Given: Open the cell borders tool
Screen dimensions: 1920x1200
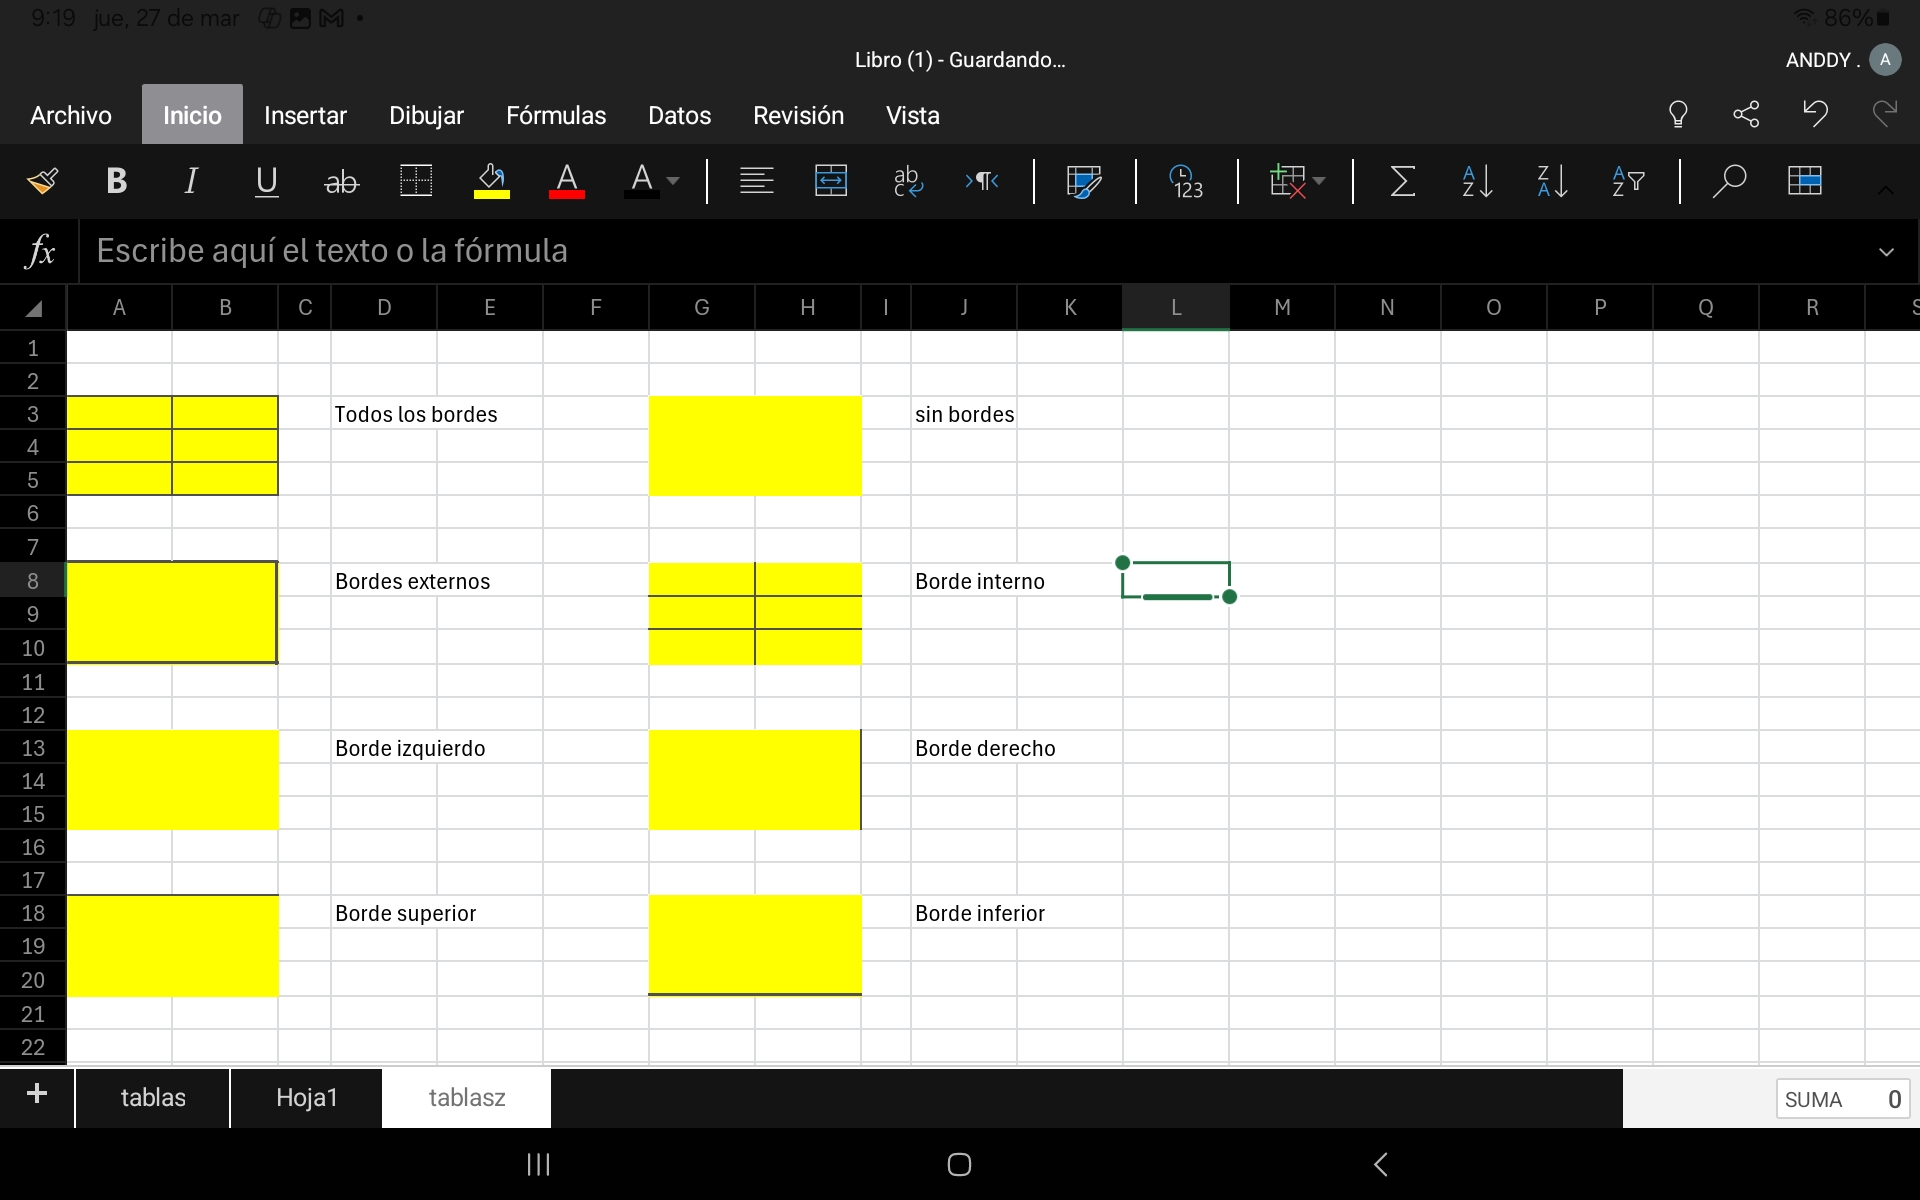Looking at the screenshot, I should click(415, 181).
